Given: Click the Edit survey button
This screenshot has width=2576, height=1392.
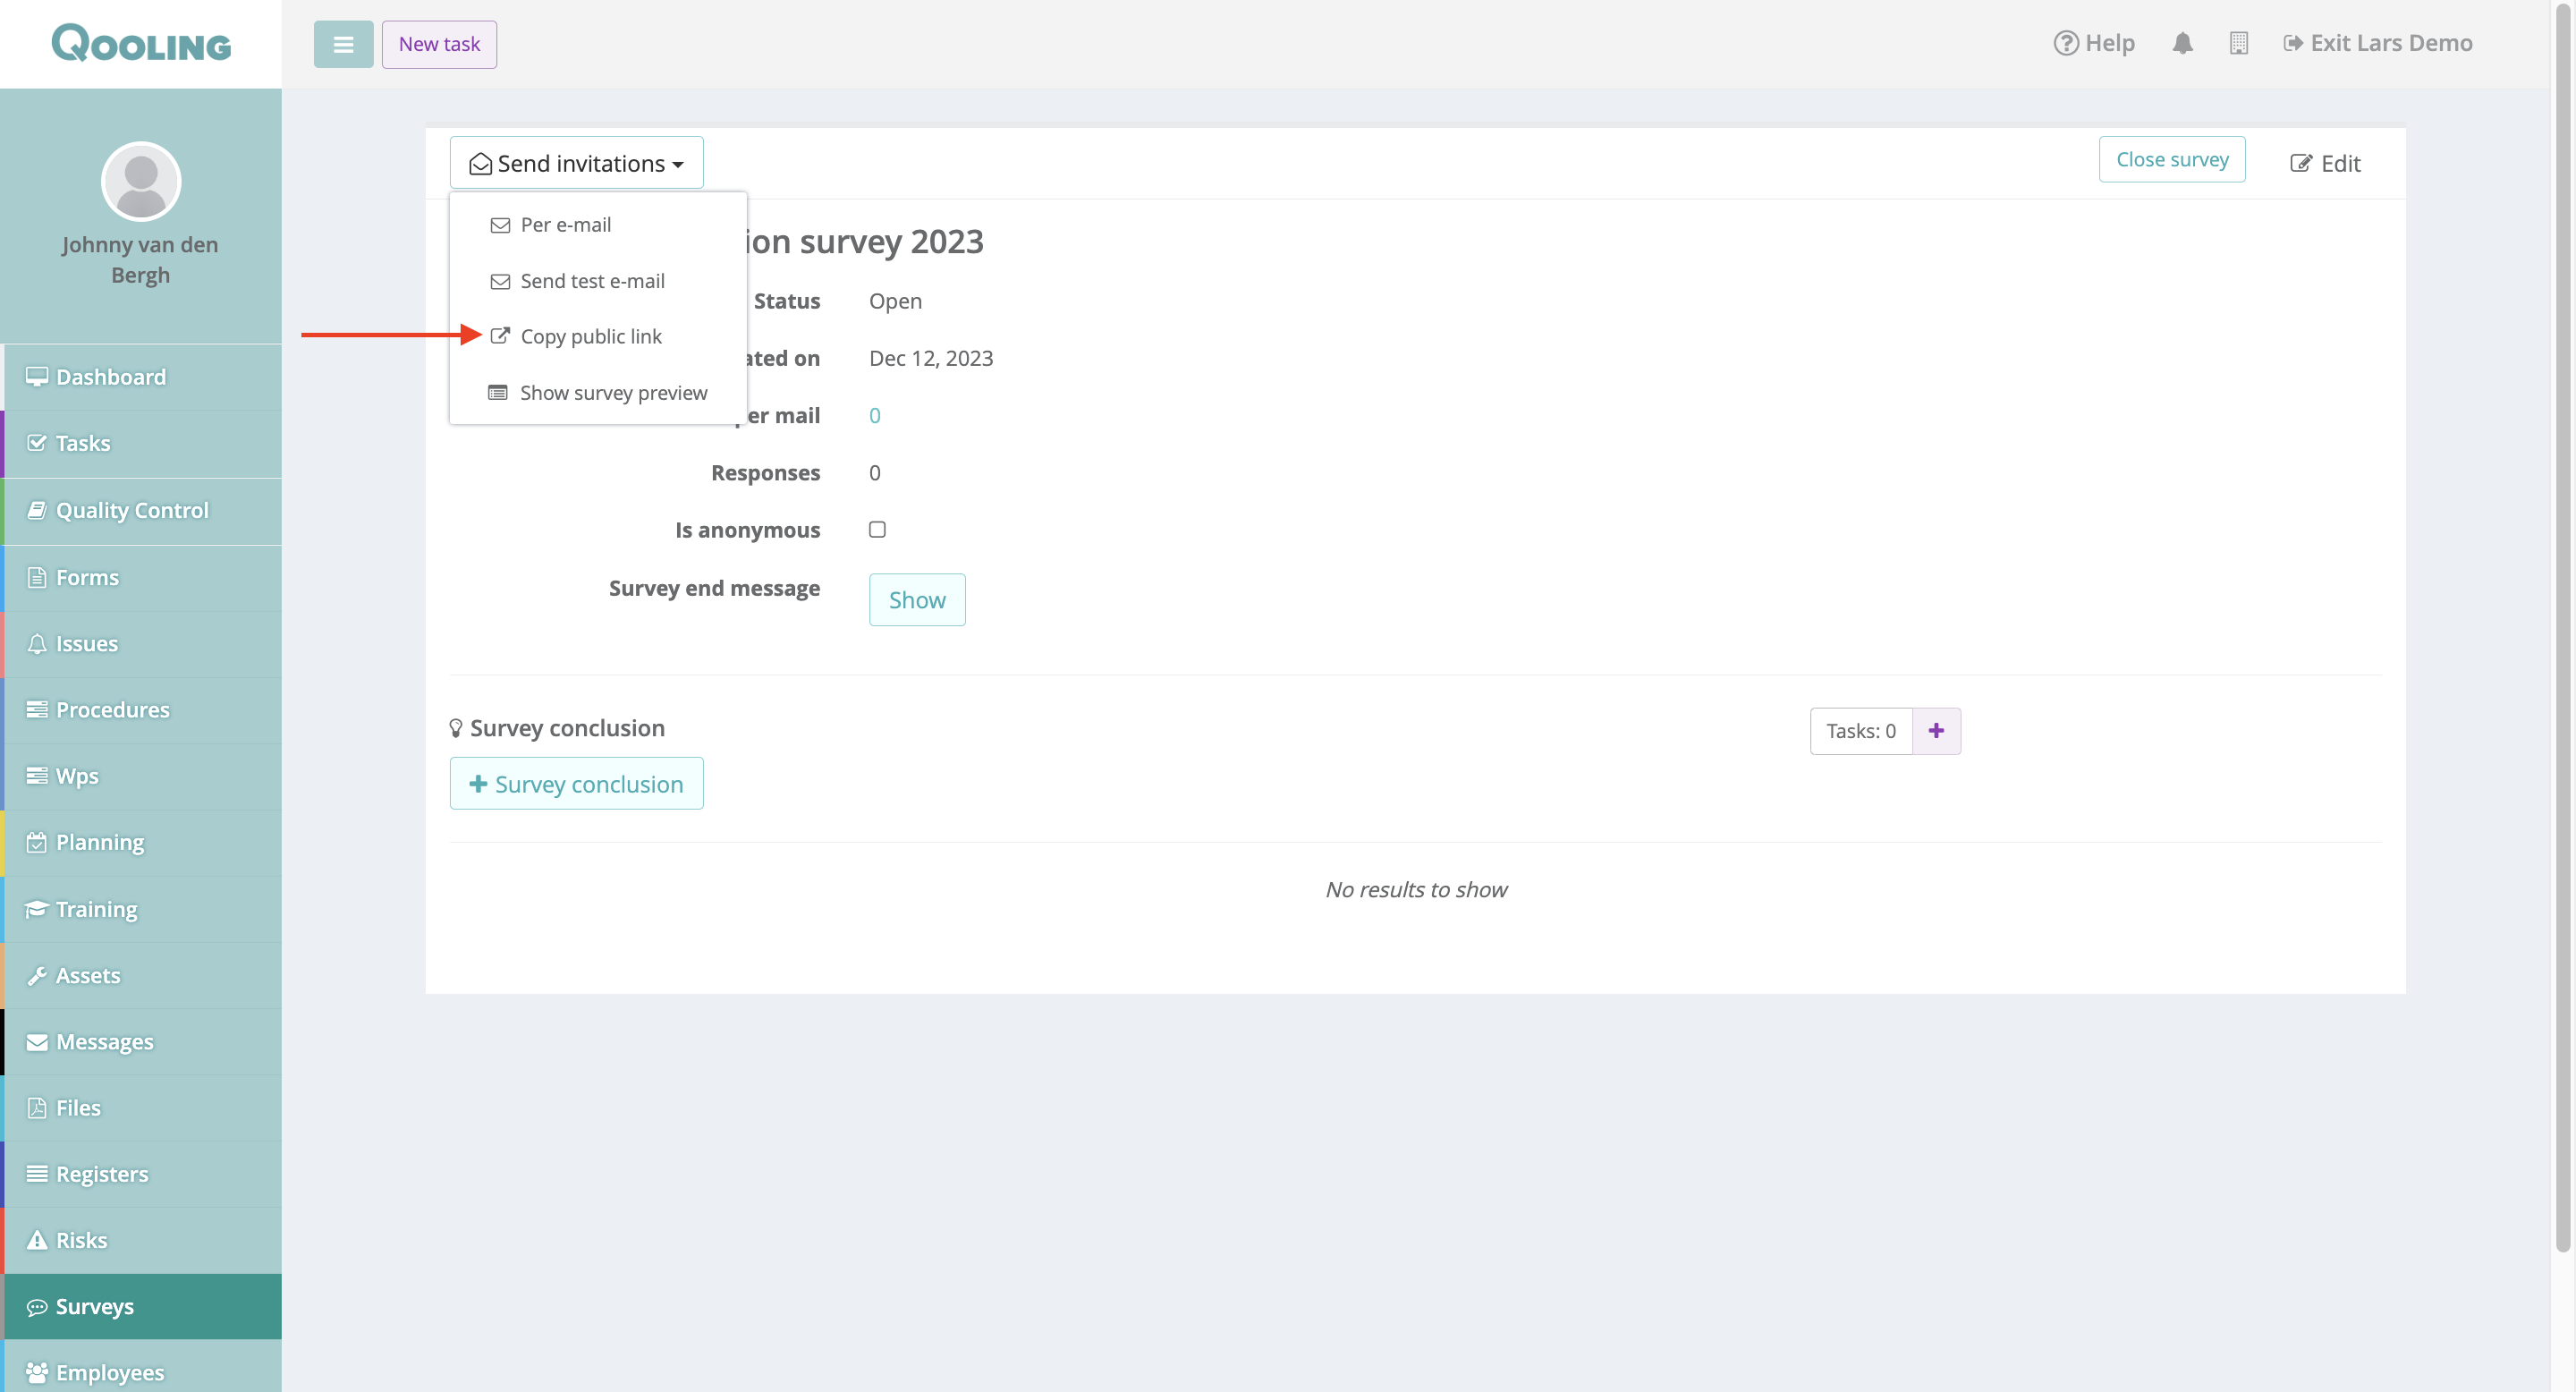Looking at the screenshot, I should 2325,163.
